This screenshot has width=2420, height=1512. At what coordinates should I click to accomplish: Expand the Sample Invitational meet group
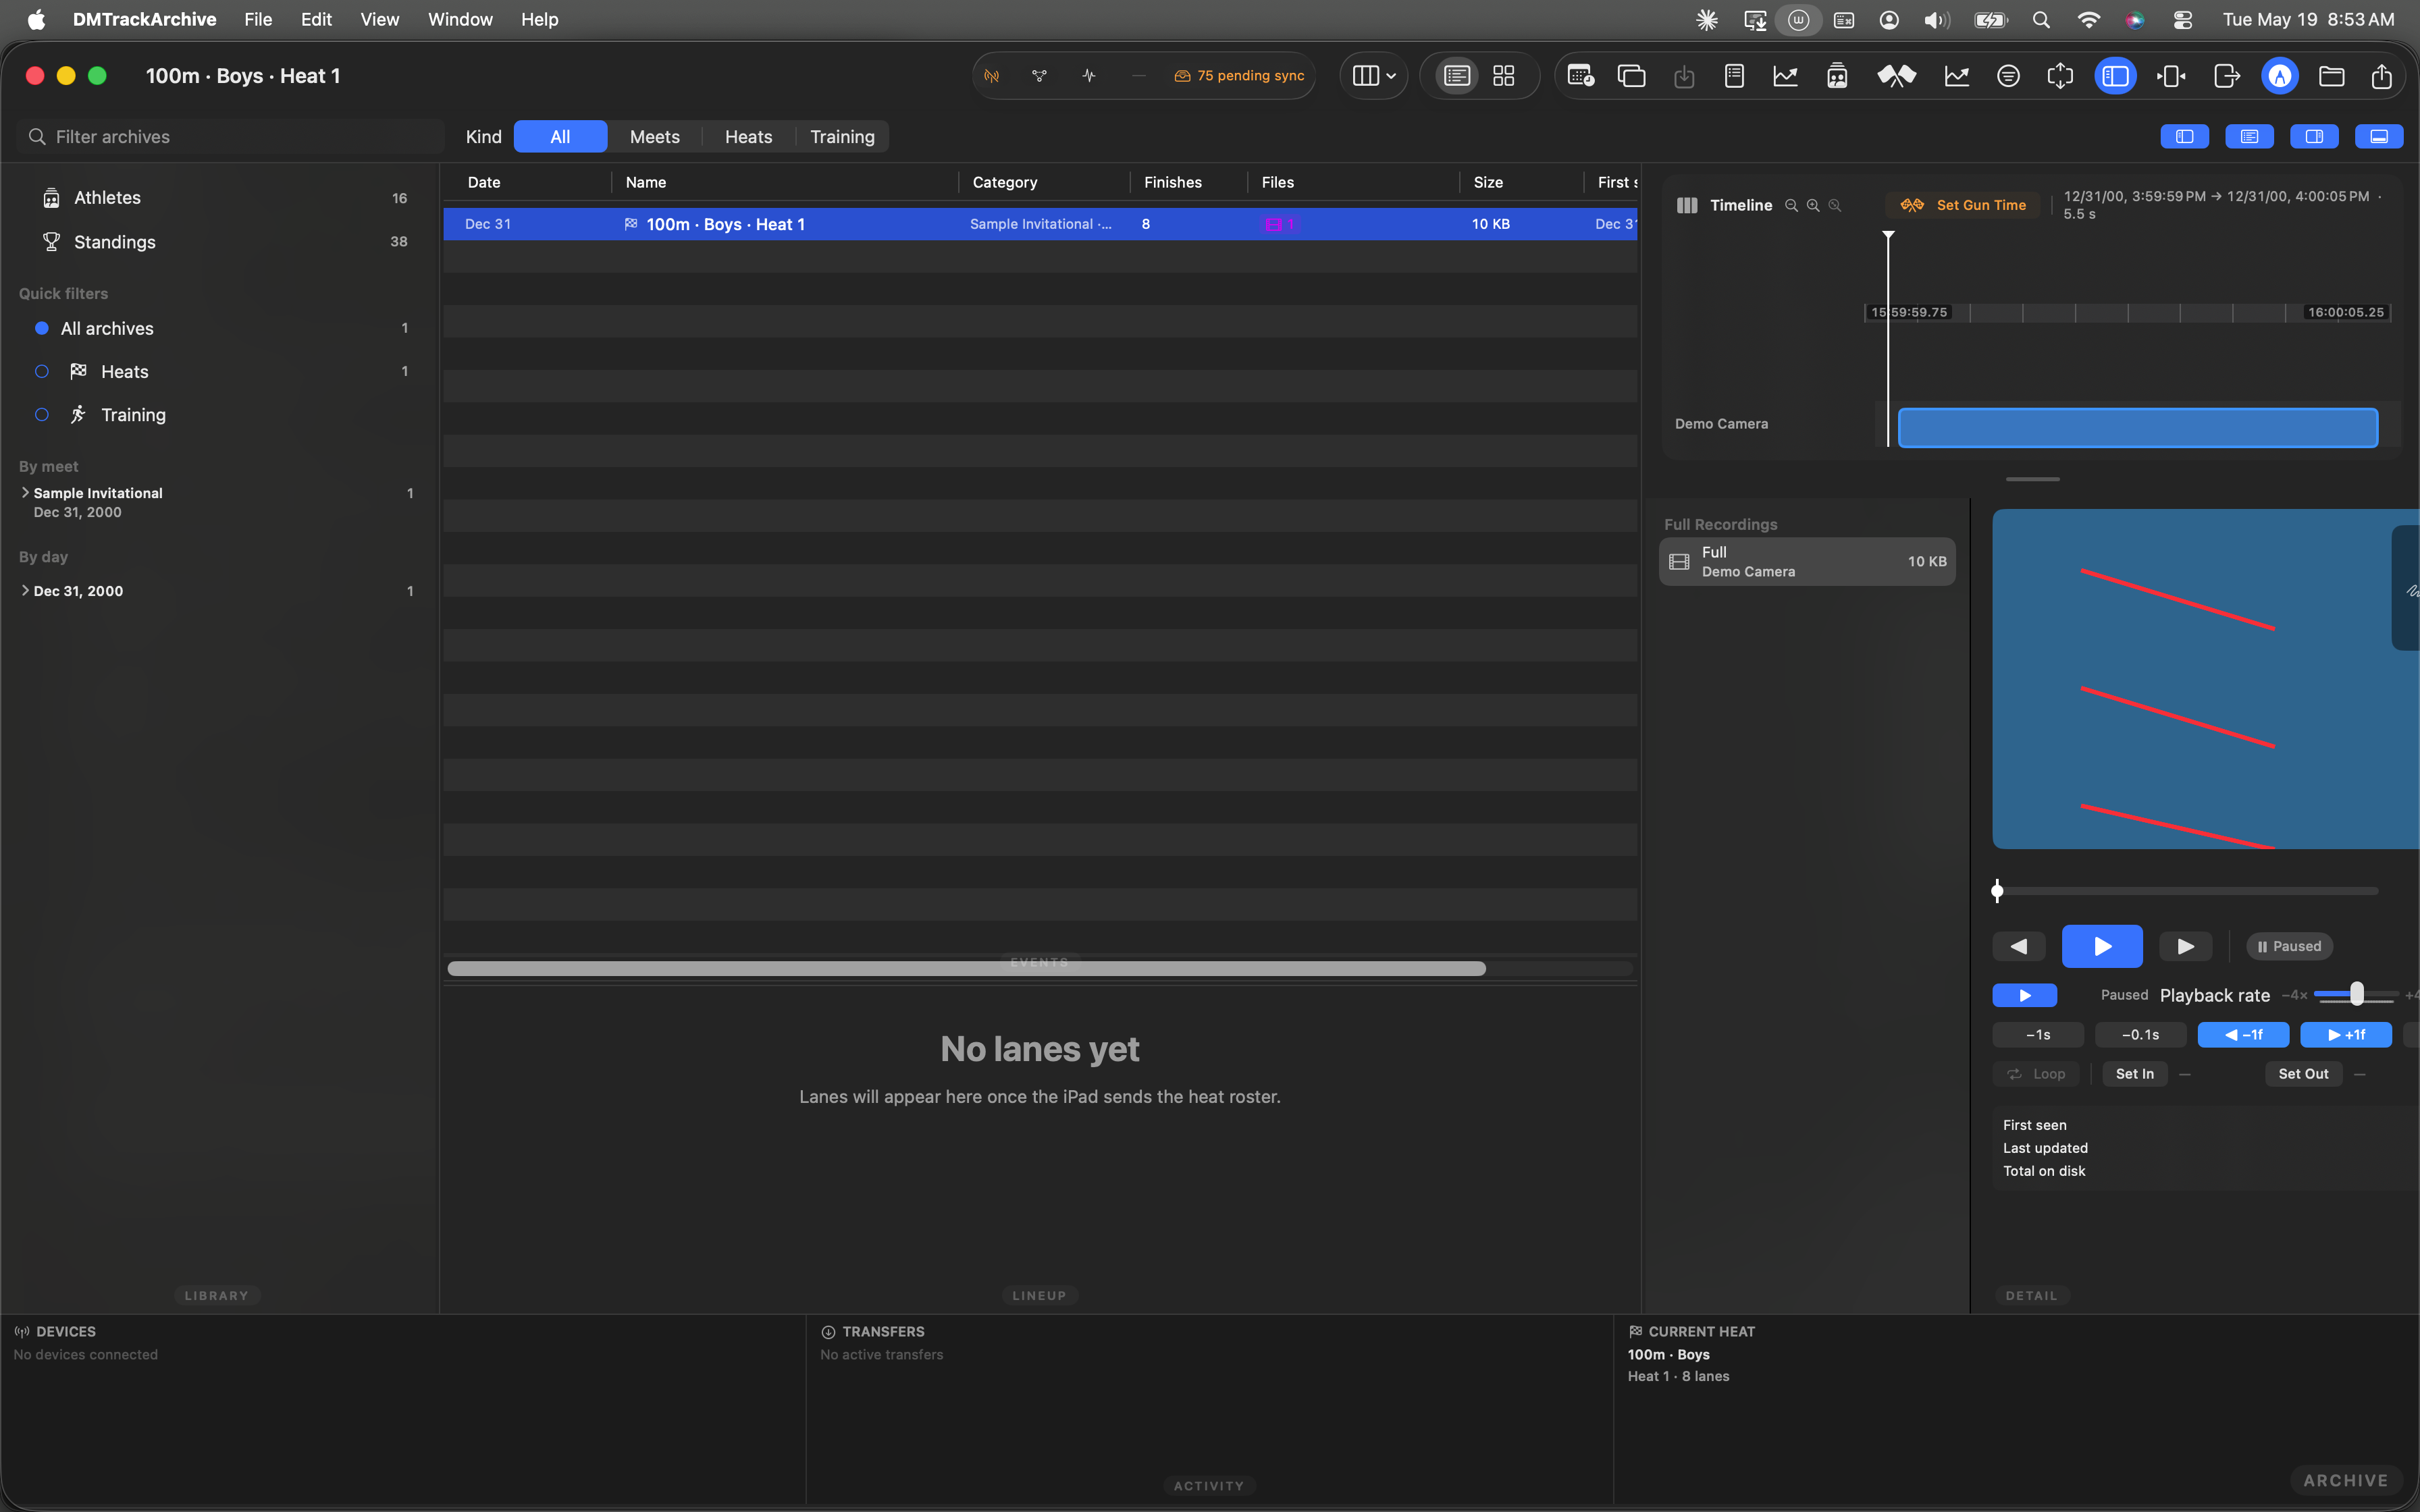pyautogui.click(x=25, y=493)
